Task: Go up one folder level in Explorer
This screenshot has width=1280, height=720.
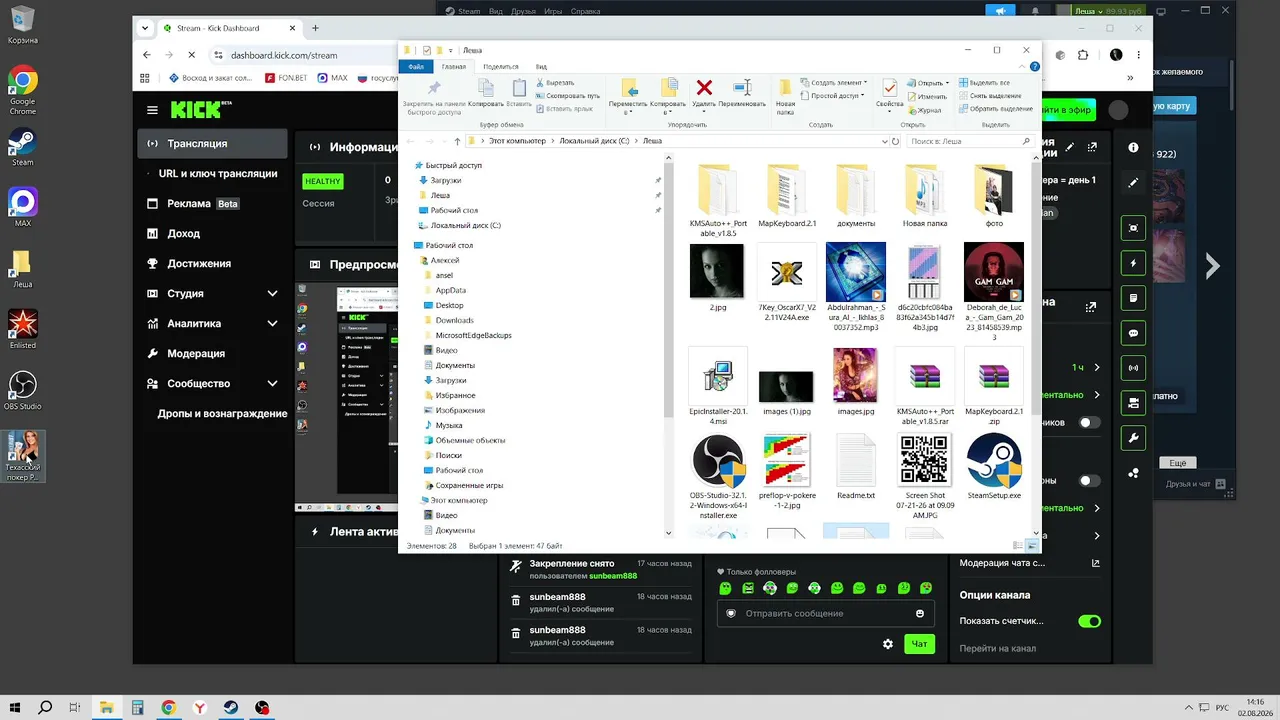Action: click(458, 141)
